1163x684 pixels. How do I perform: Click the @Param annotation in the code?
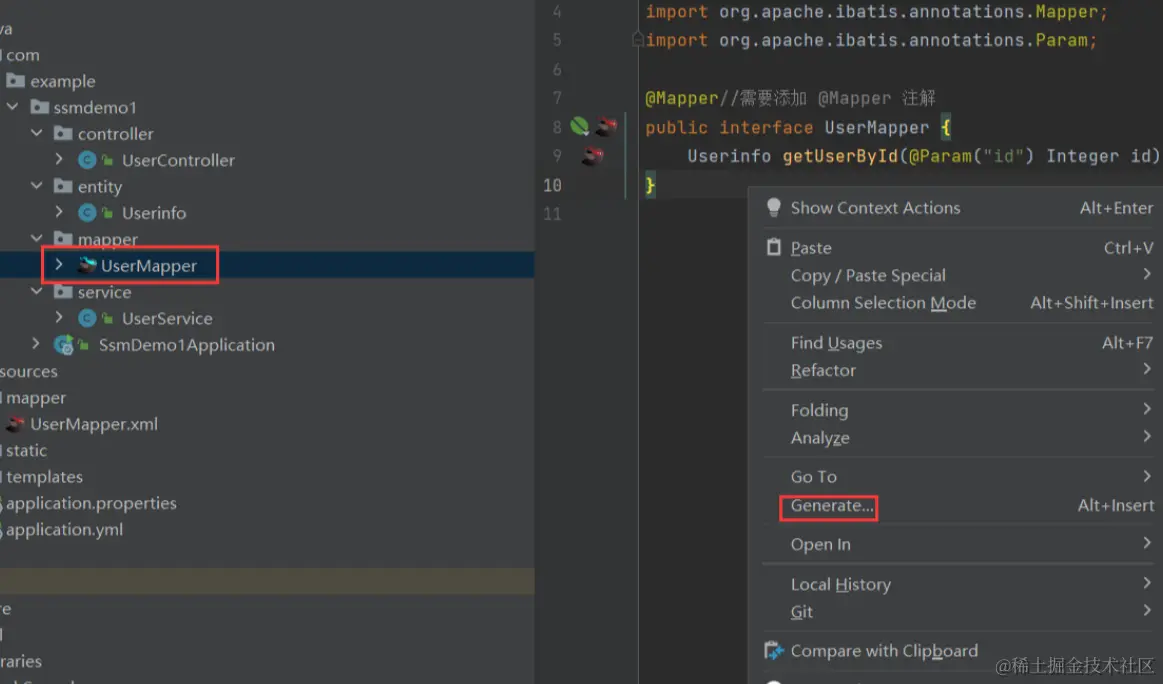940,156
